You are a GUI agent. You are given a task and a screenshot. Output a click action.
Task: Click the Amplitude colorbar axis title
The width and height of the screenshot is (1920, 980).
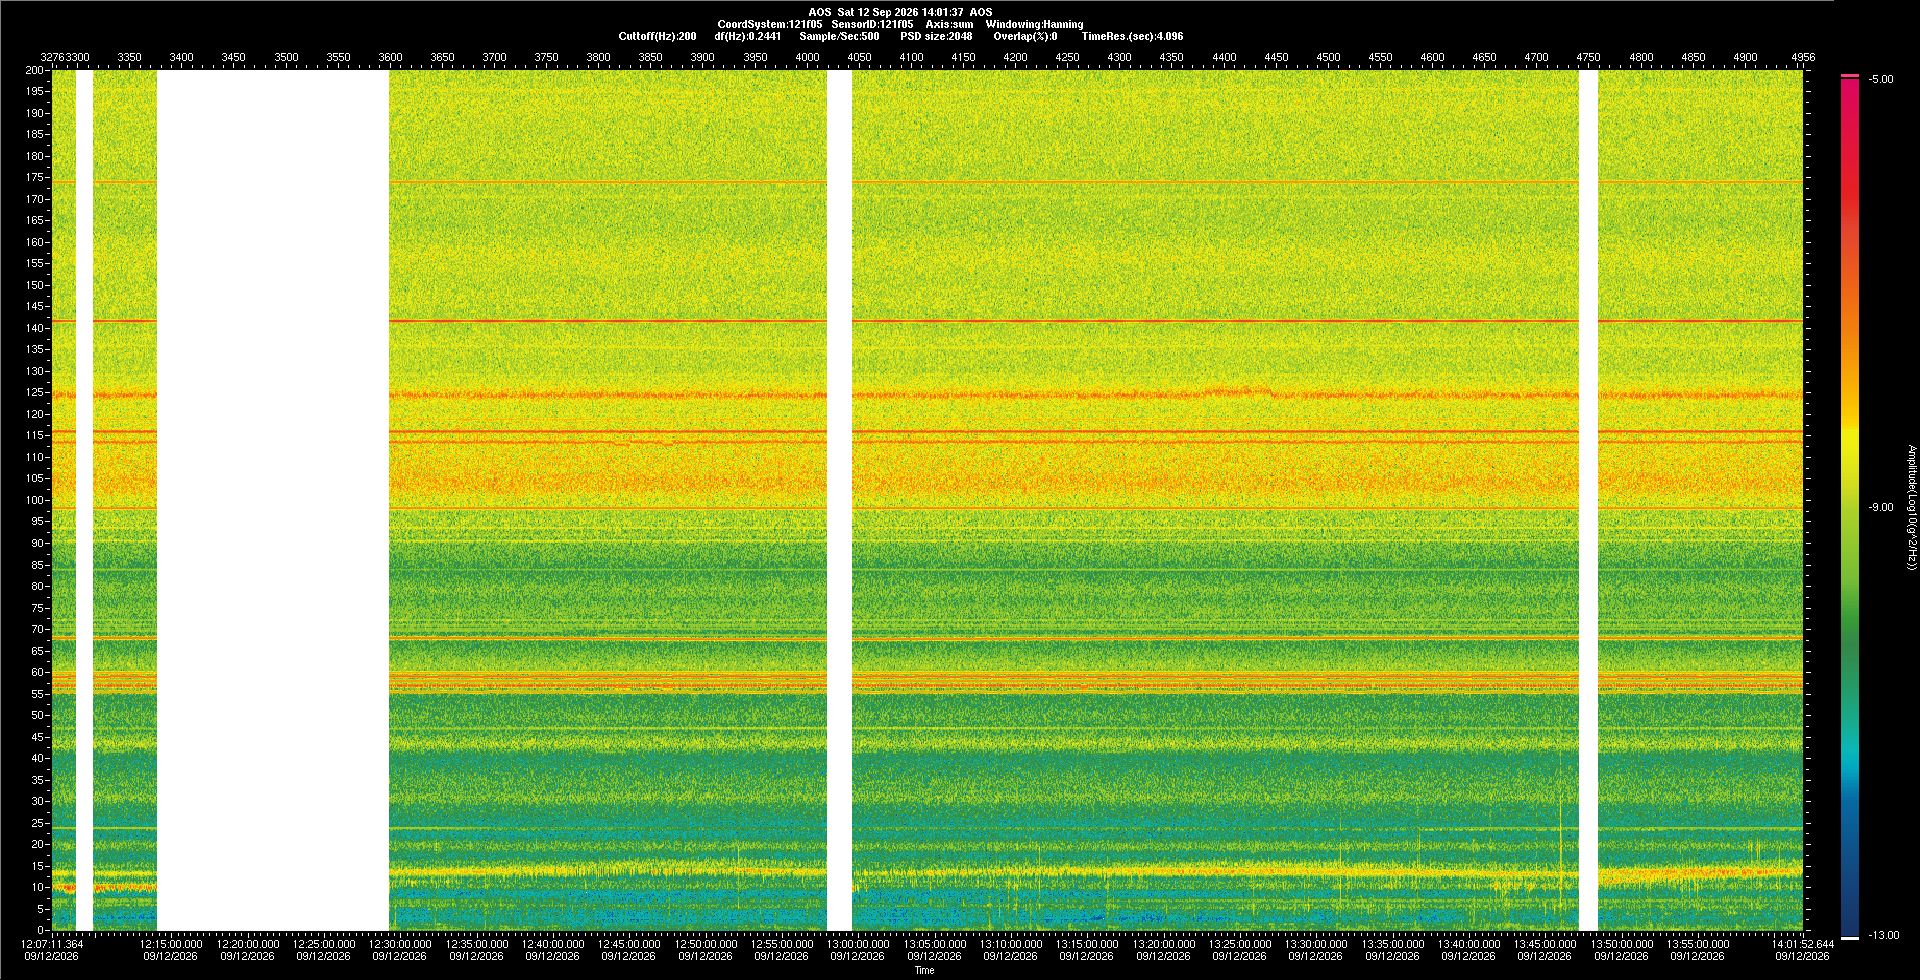[1911, 507]
